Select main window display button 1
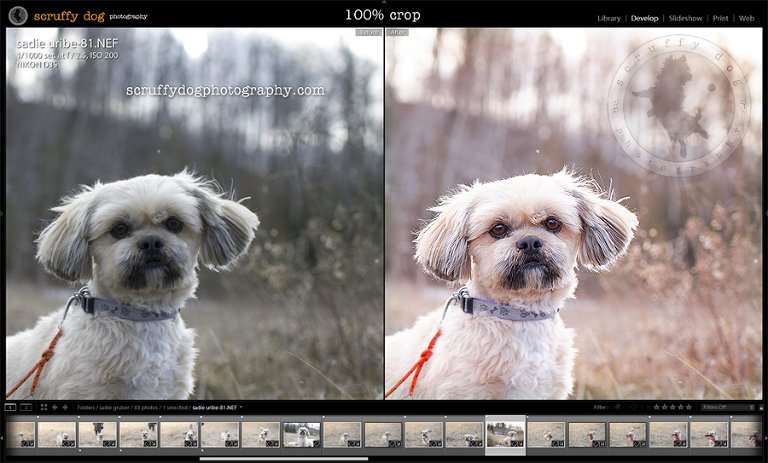This screenshot has height=463, width=768. coord(10,407)
